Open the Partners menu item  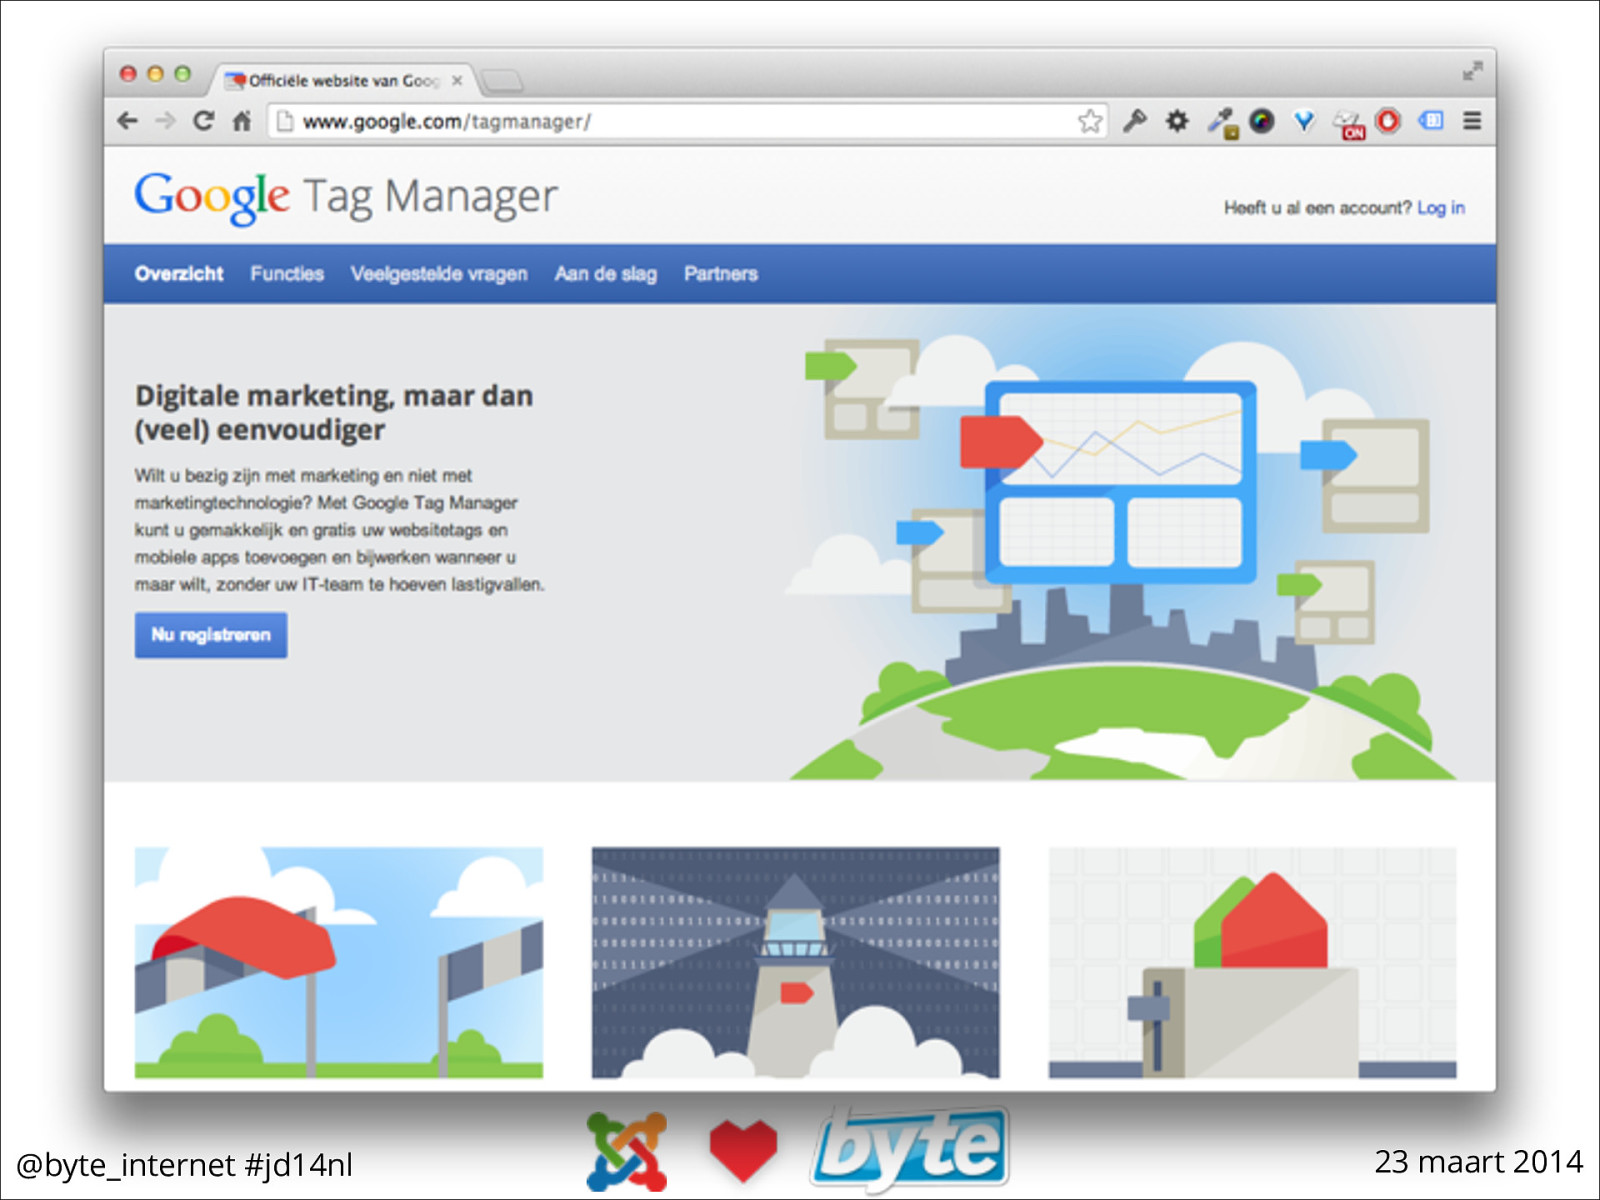pos(721,274)
